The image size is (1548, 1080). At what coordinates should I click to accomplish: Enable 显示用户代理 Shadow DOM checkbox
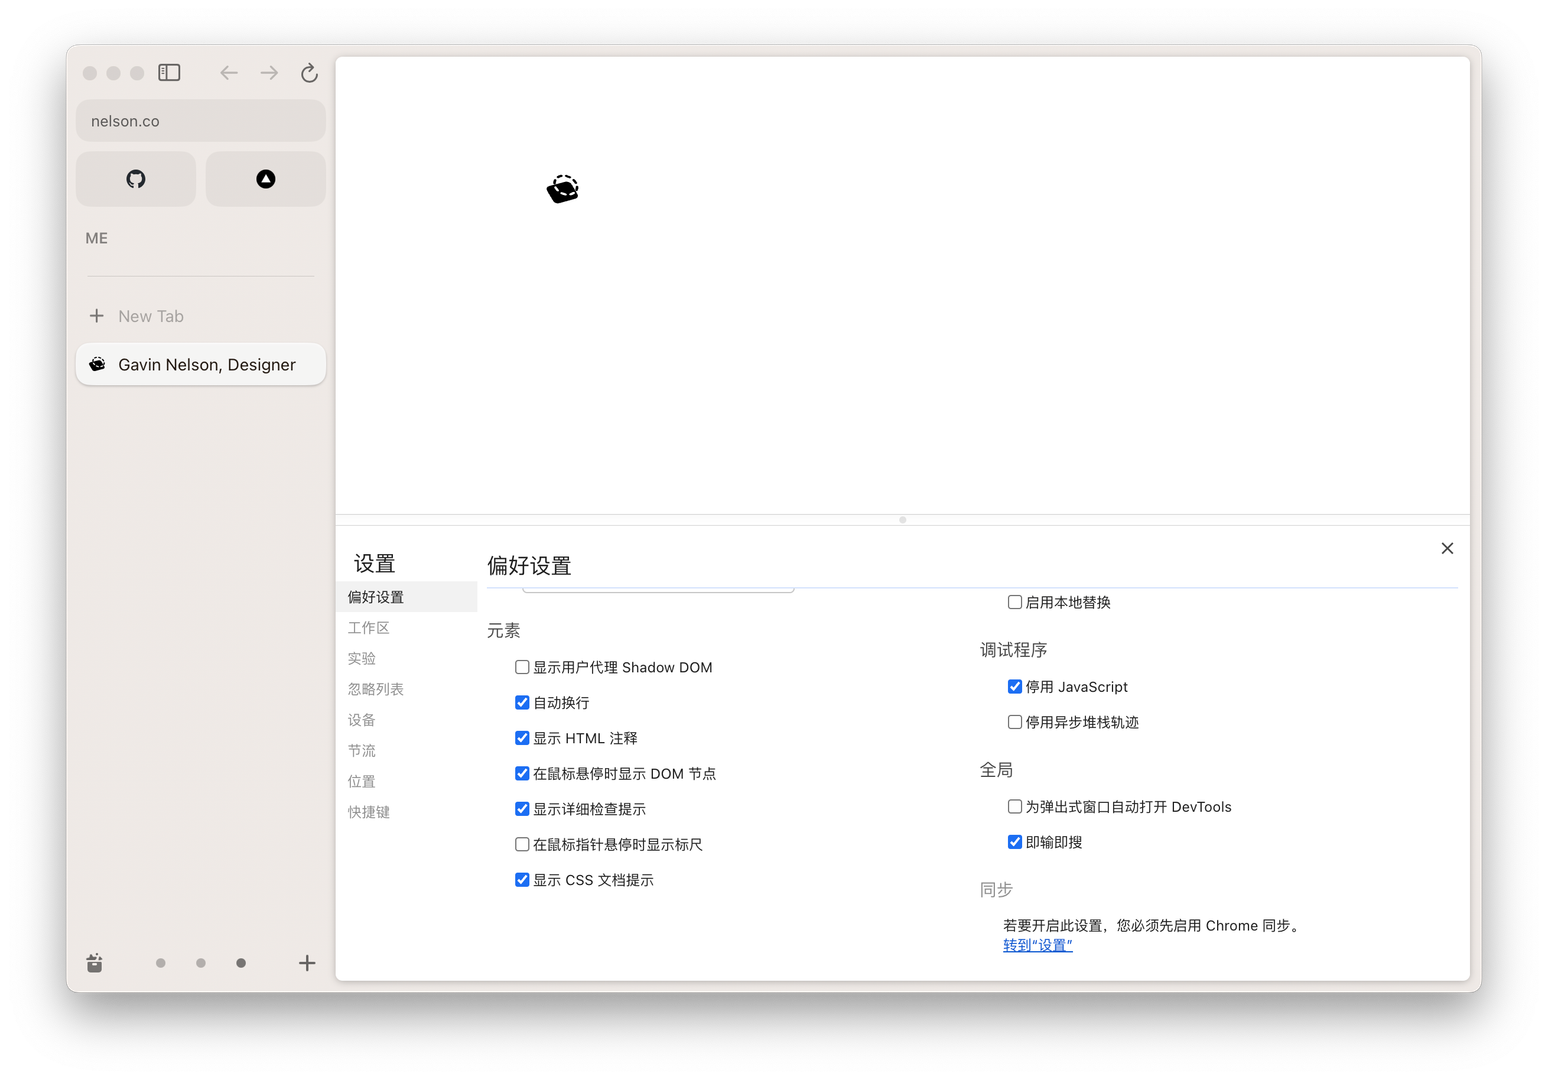click(522, 667)
